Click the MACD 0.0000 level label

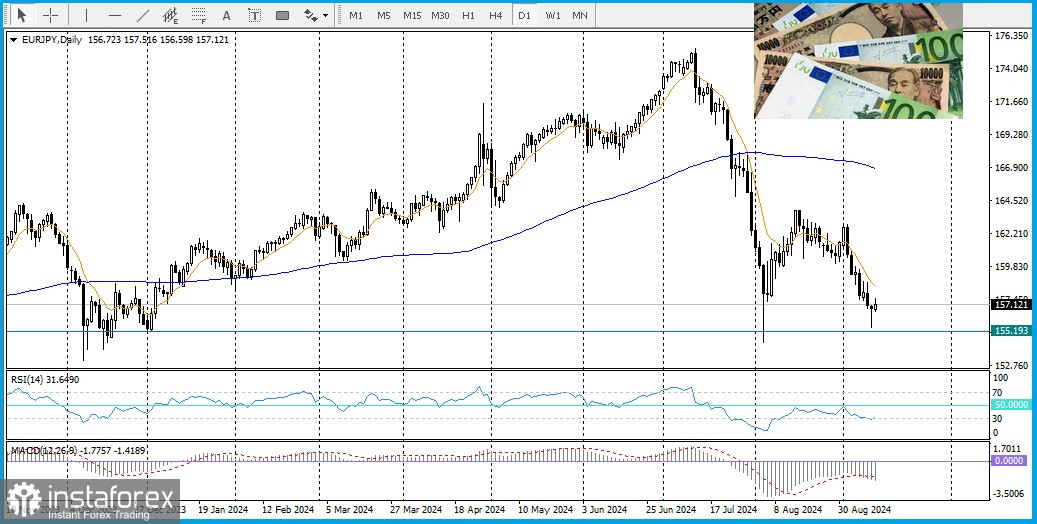[x=1011, y=460]
